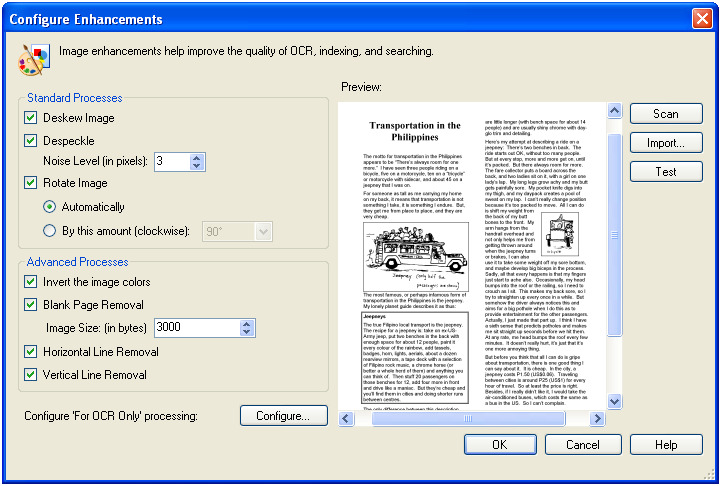Click the paint palette enhancements icon

point(33,59)
